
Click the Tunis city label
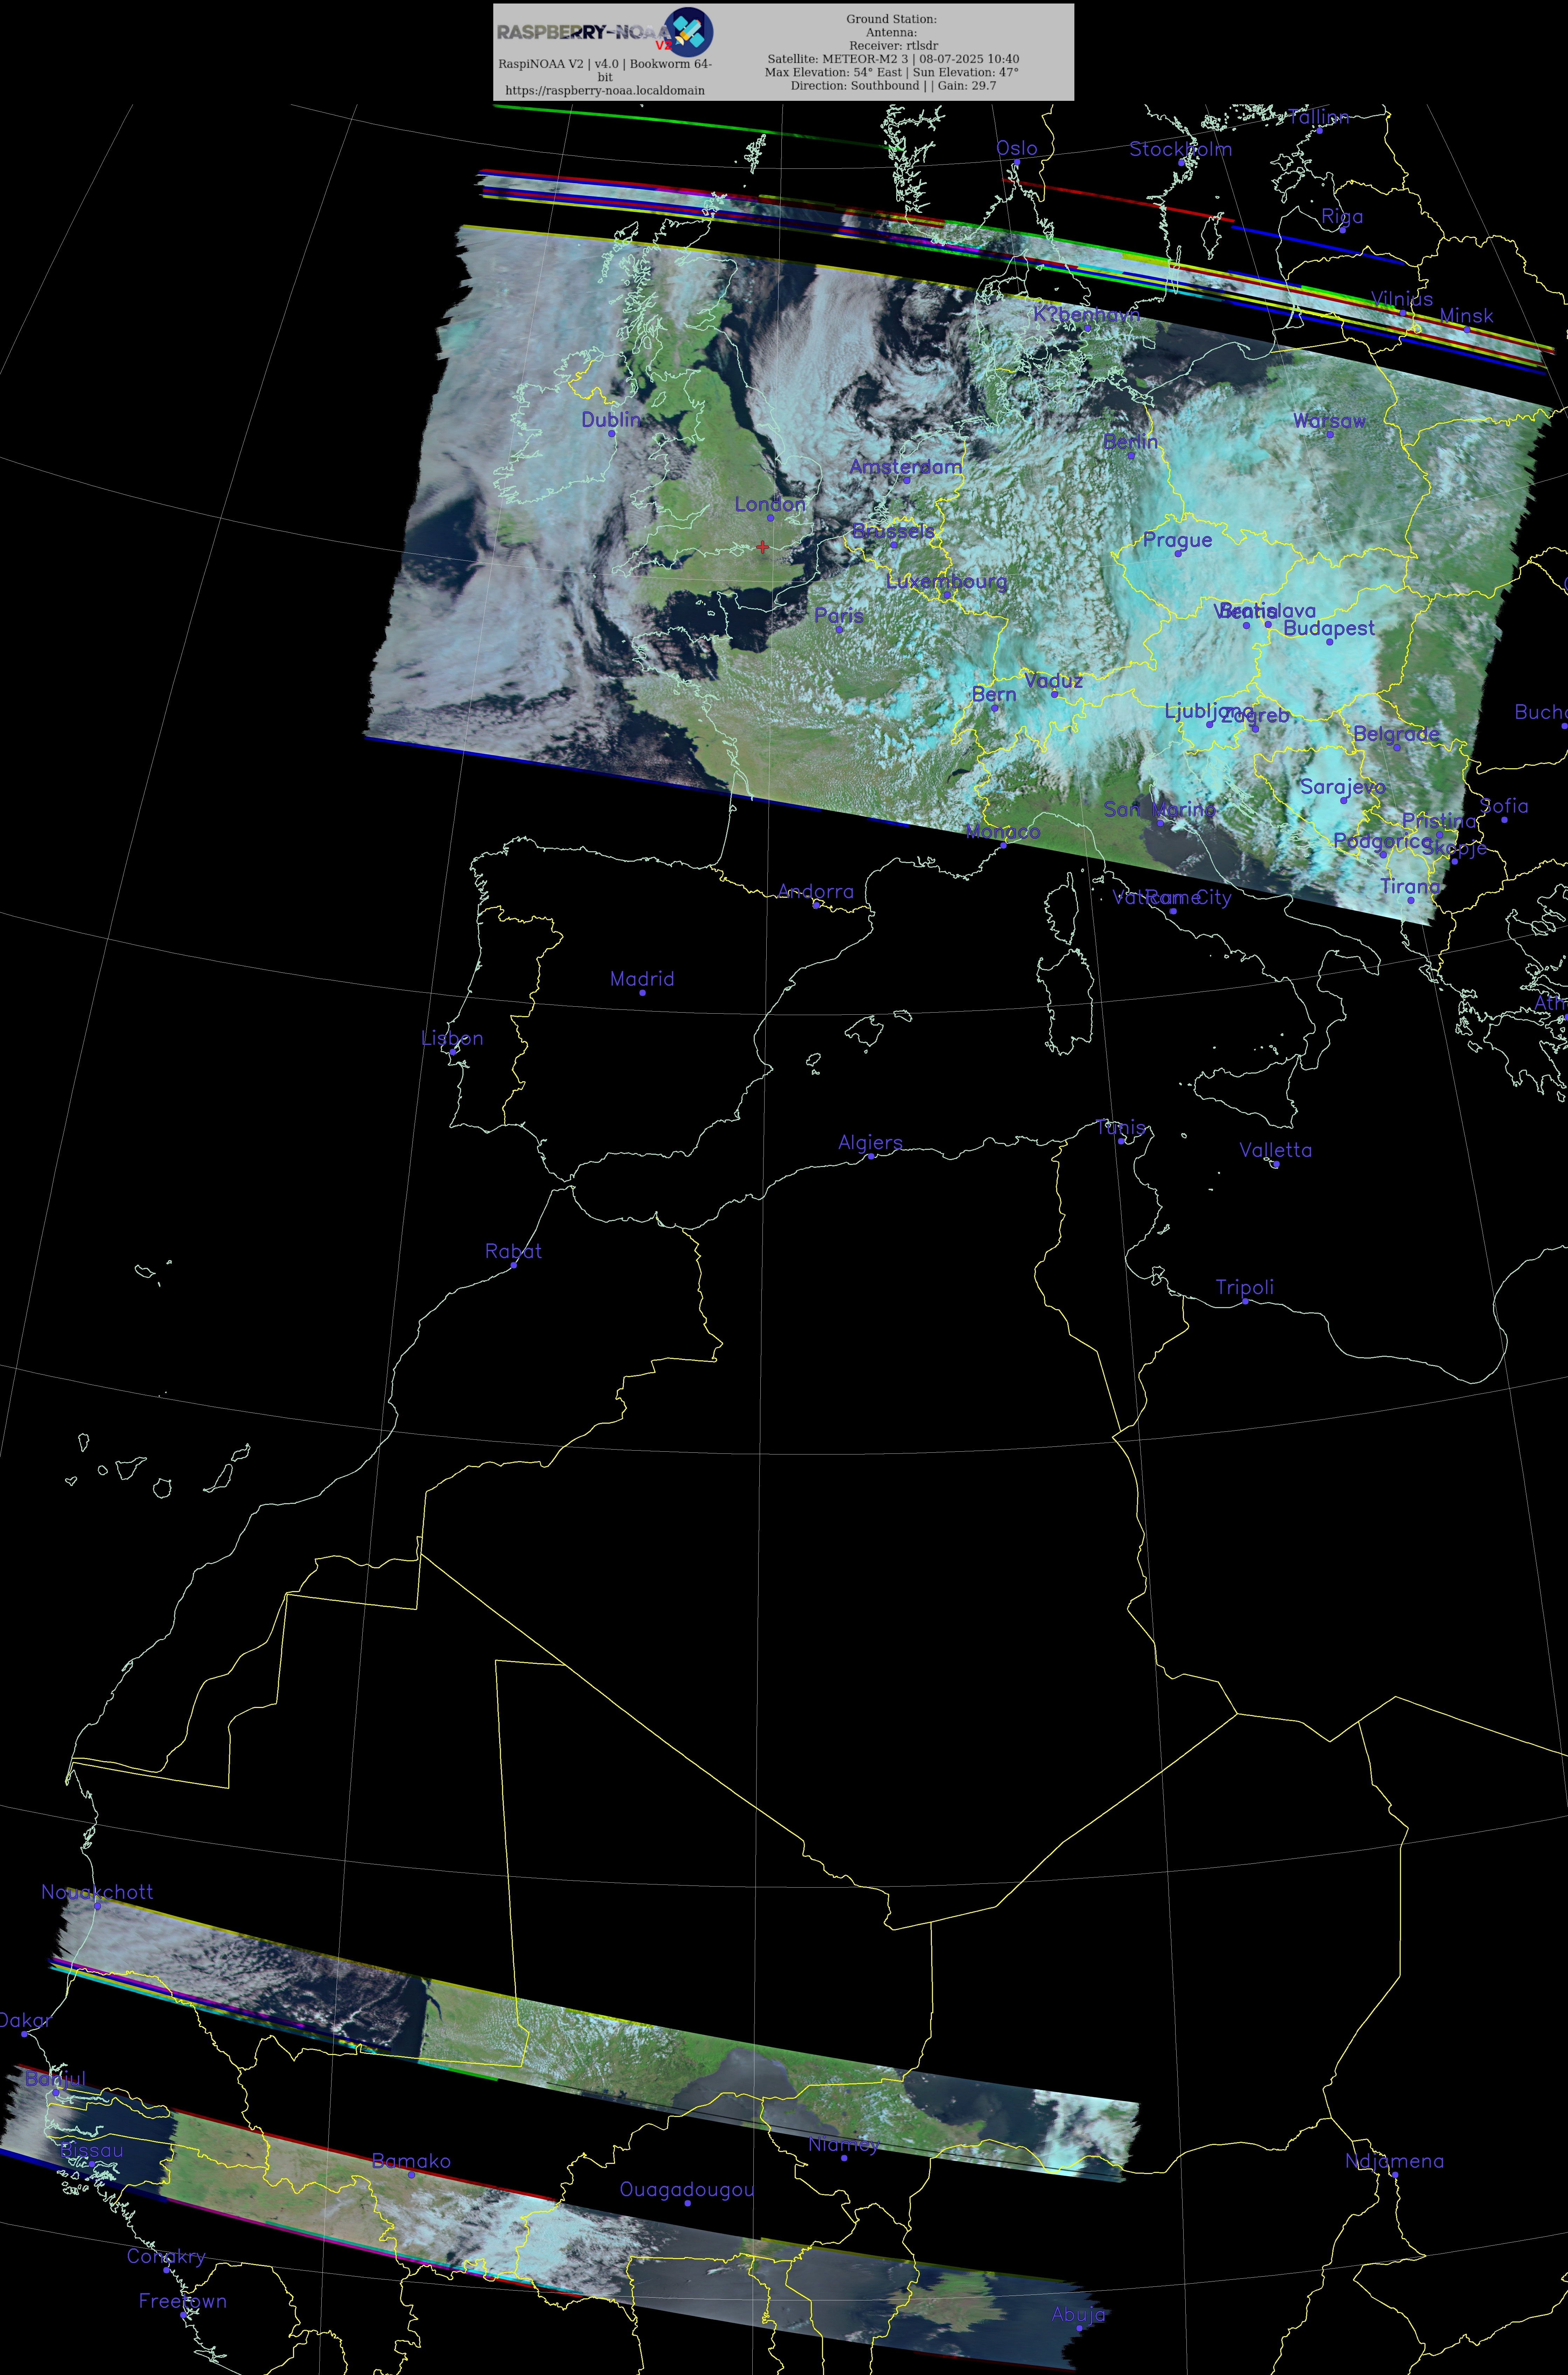(x=1121, y=1128)
